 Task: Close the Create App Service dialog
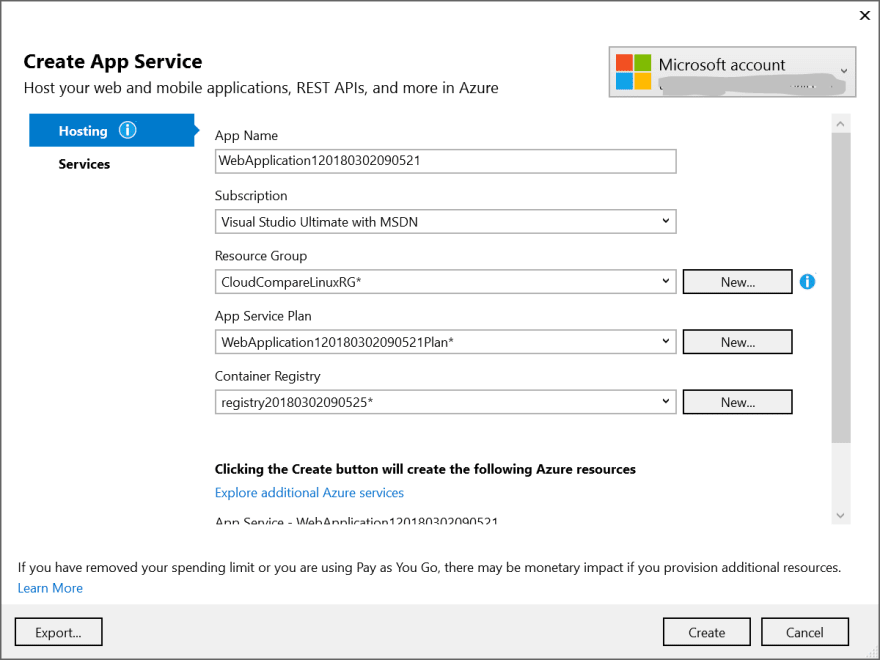[x=865, y=16]
